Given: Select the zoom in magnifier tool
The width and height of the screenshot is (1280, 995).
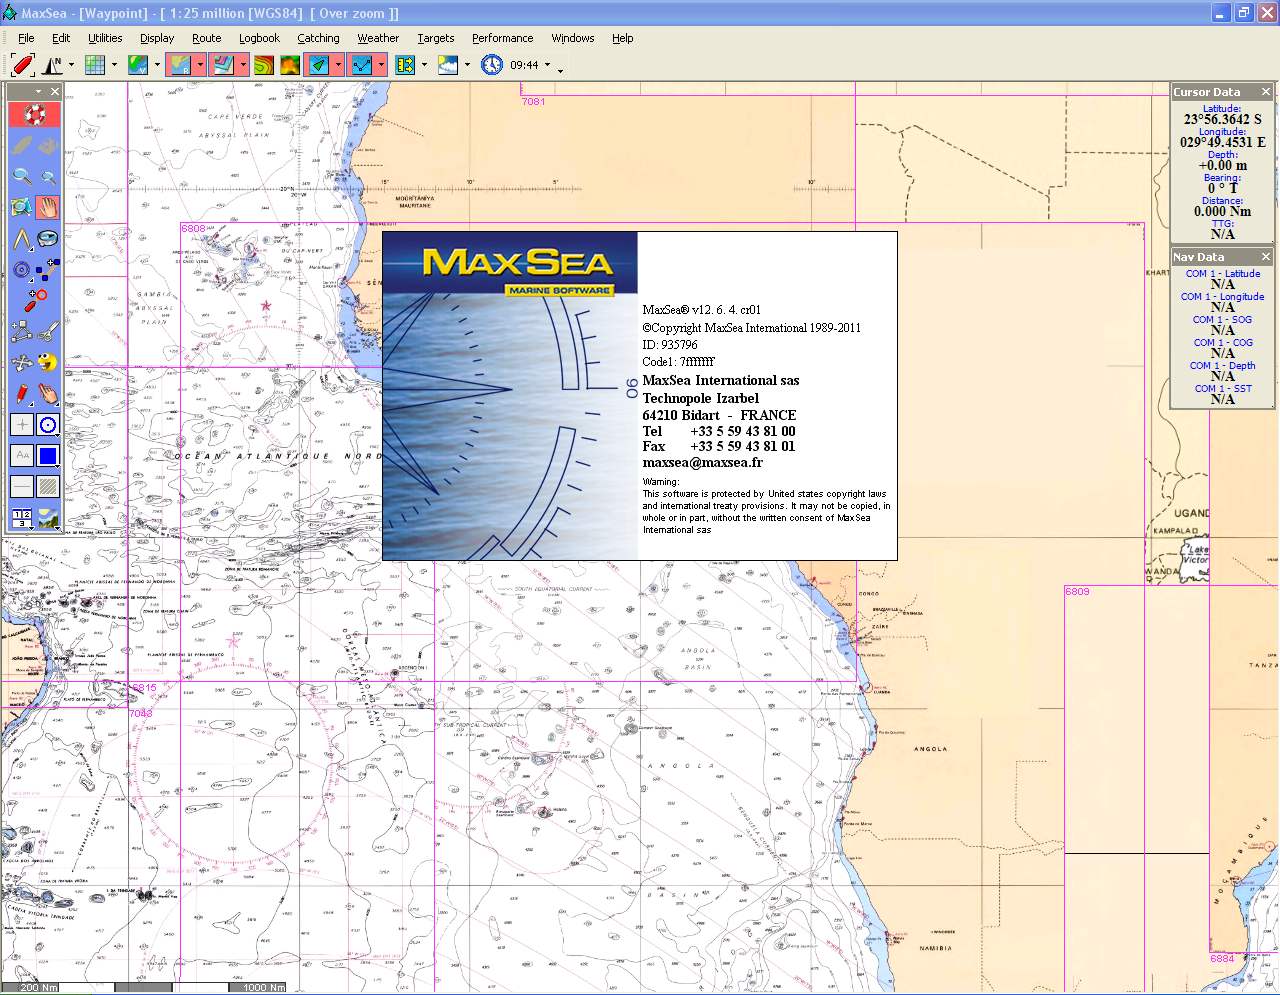Looking at the screenshot, I should click(21, 175).
